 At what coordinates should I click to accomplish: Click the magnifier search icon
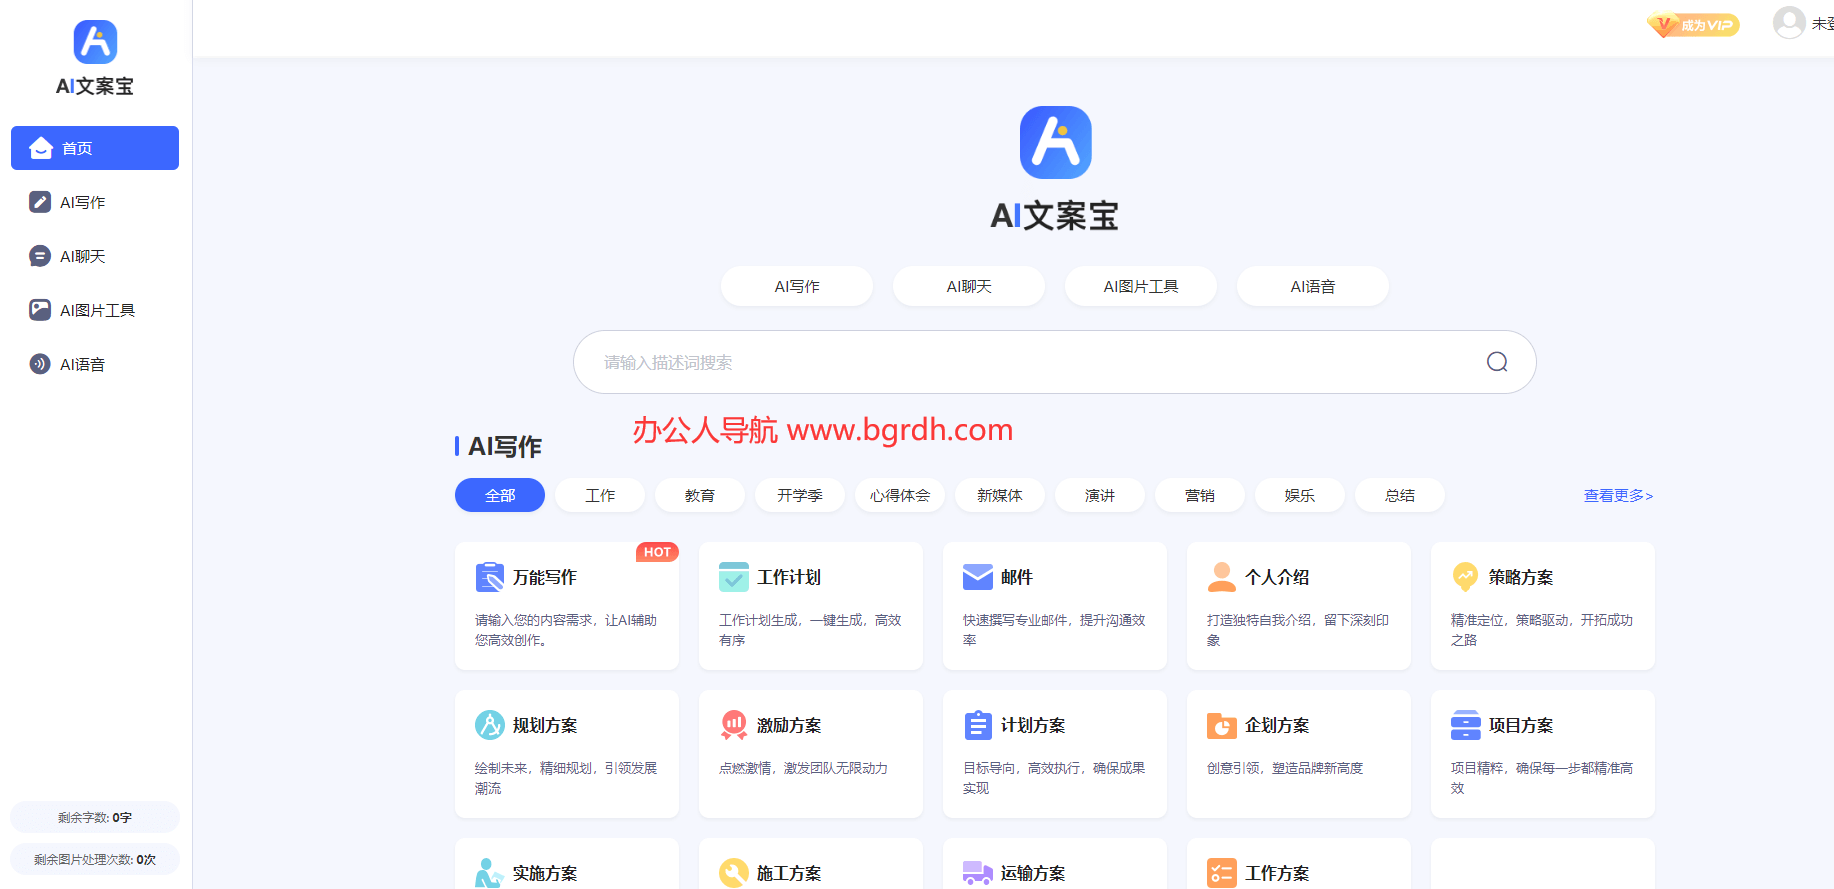point(1497,362)
